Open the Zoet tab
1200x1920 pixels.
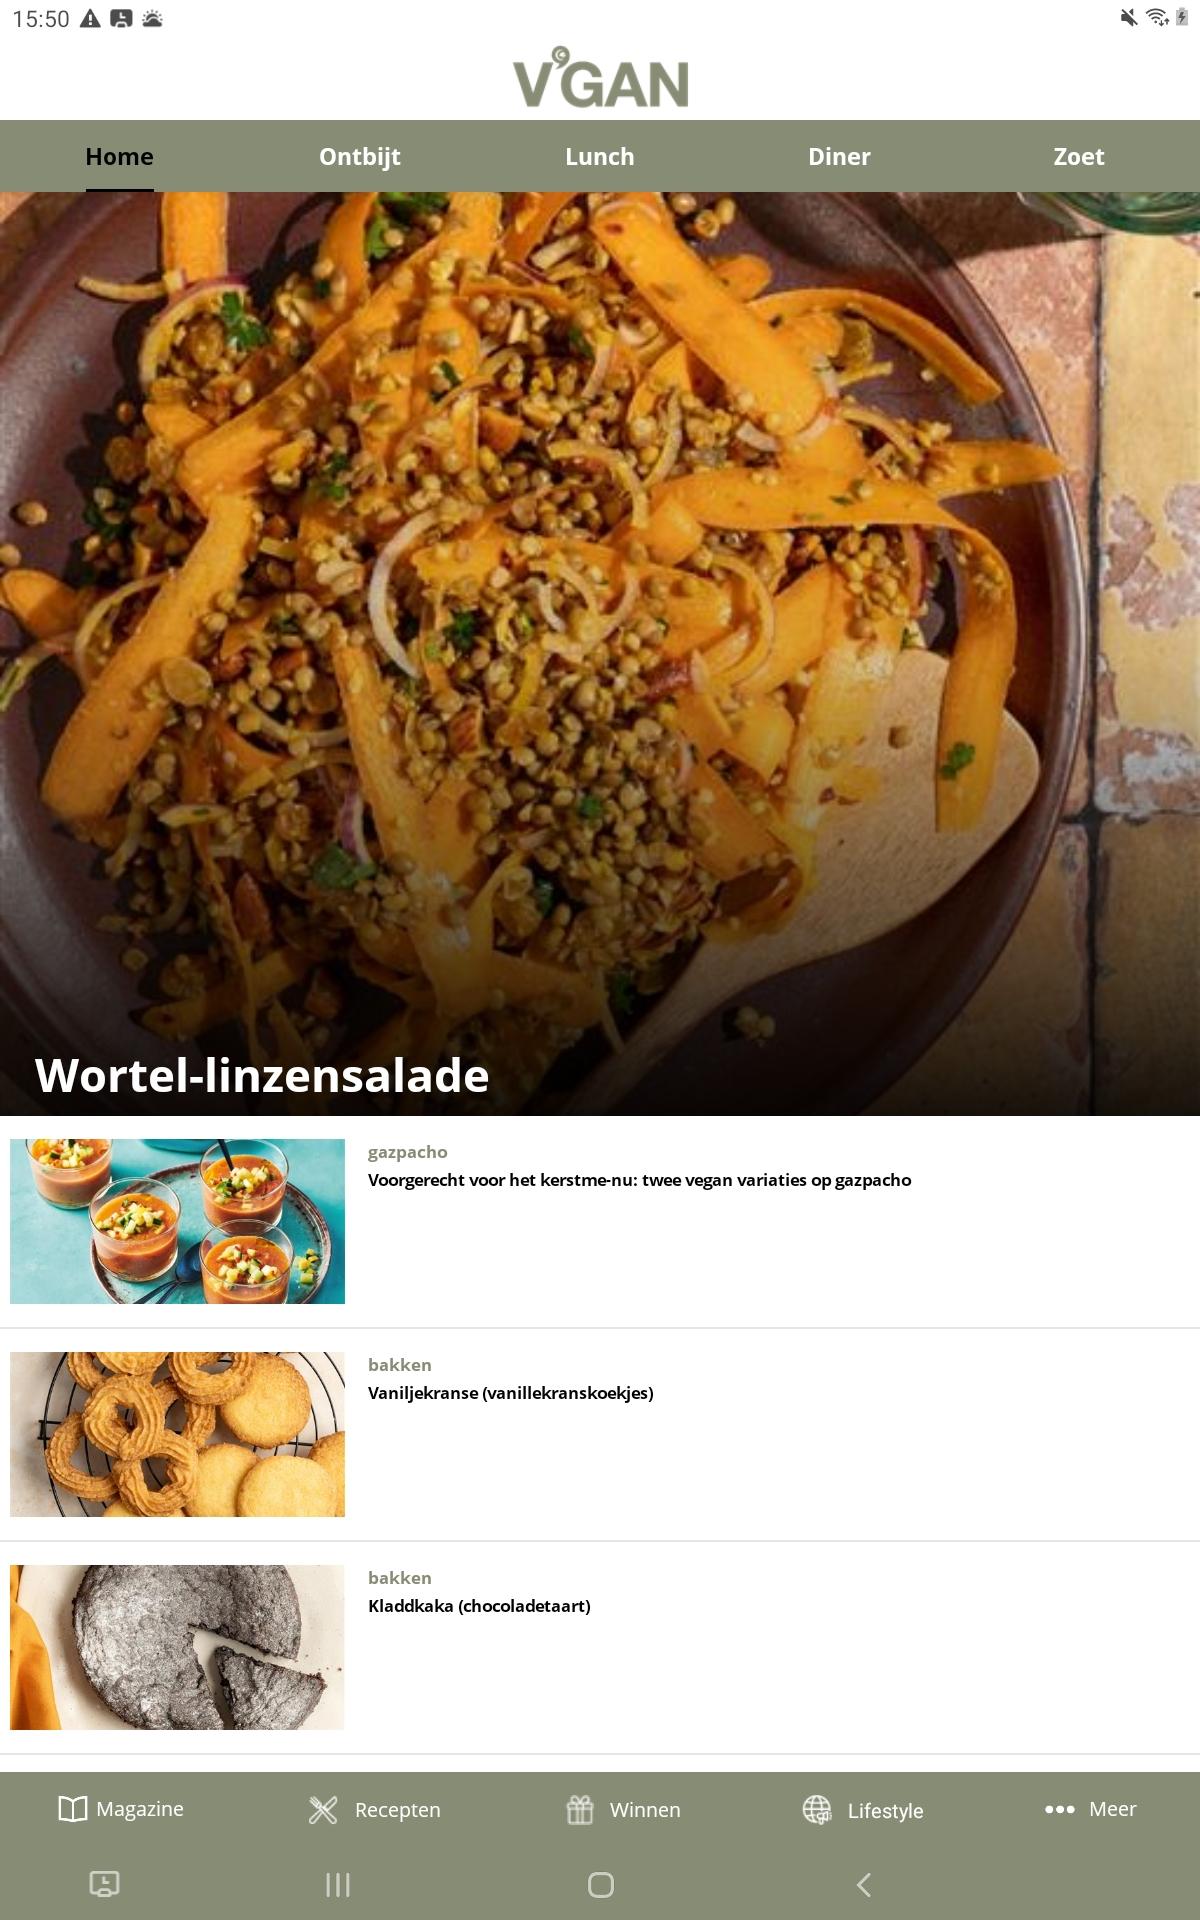coord(1079,156)
